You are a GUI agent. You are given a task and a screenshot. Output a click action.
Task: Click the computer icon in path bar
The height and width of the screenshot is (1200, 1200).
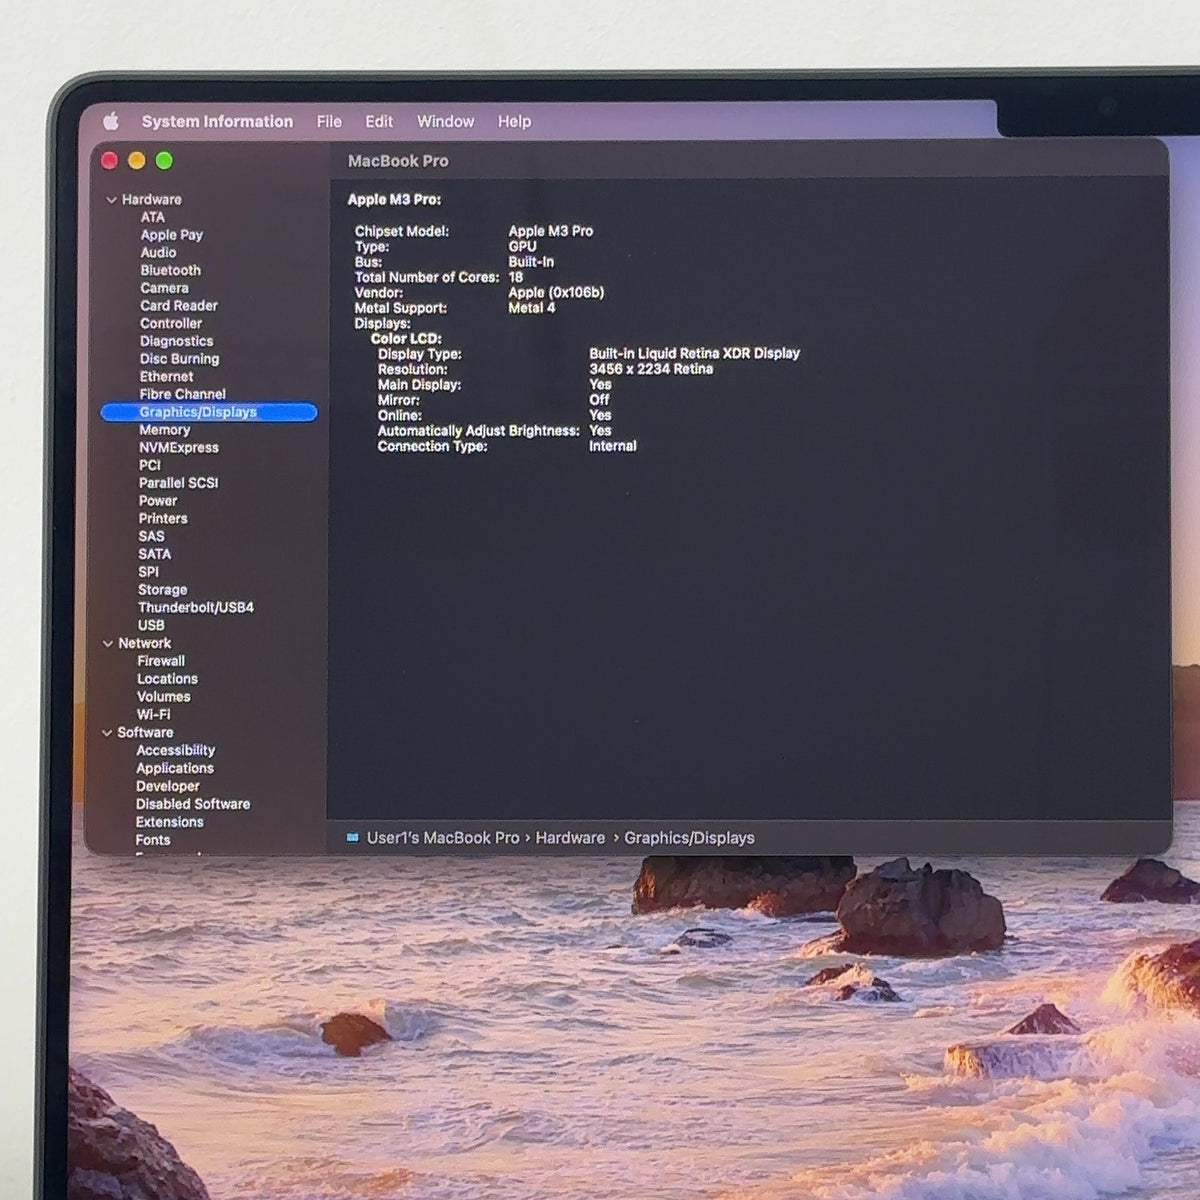click(x=352, y=838)
